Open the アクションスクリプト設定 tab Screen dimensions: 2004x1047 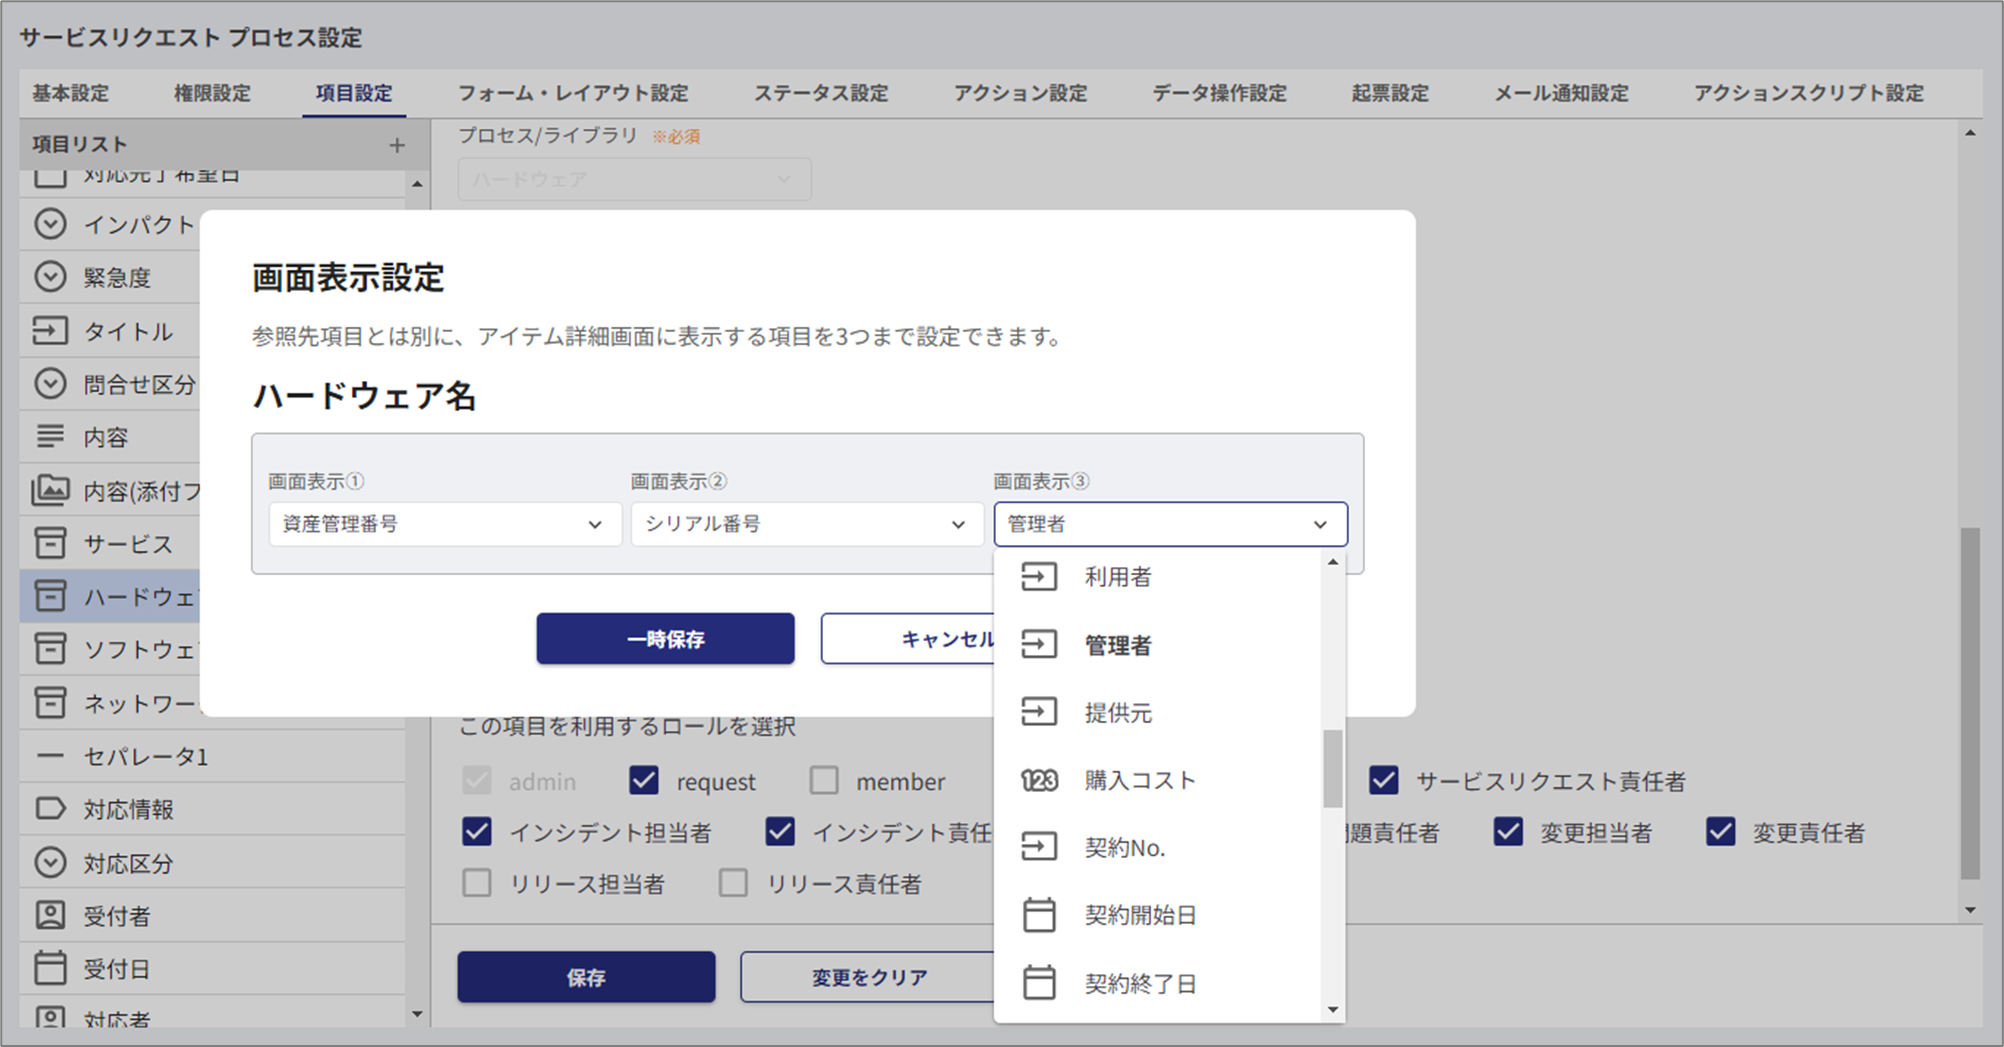coord(1808,94)
